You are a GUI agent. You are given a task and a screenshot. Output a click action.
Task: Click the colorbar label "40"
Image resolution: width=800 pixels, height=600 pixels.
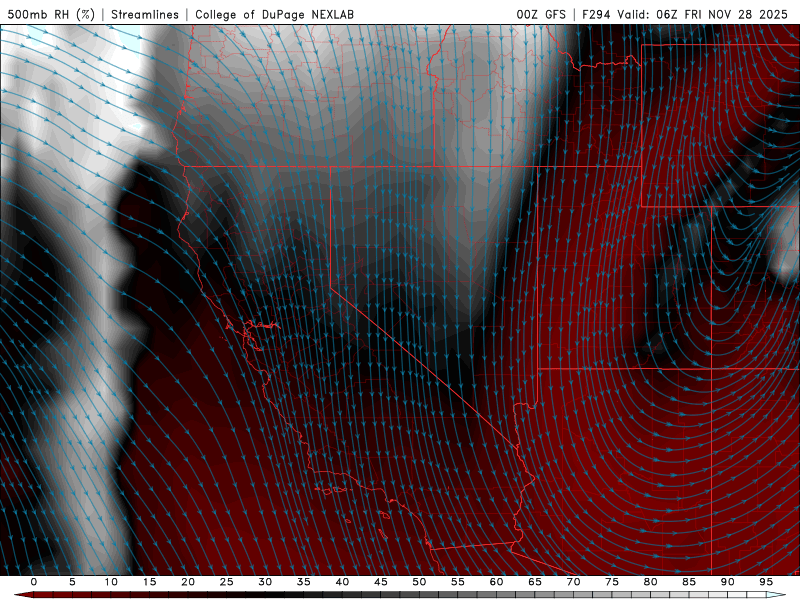(x=342, y=582)
